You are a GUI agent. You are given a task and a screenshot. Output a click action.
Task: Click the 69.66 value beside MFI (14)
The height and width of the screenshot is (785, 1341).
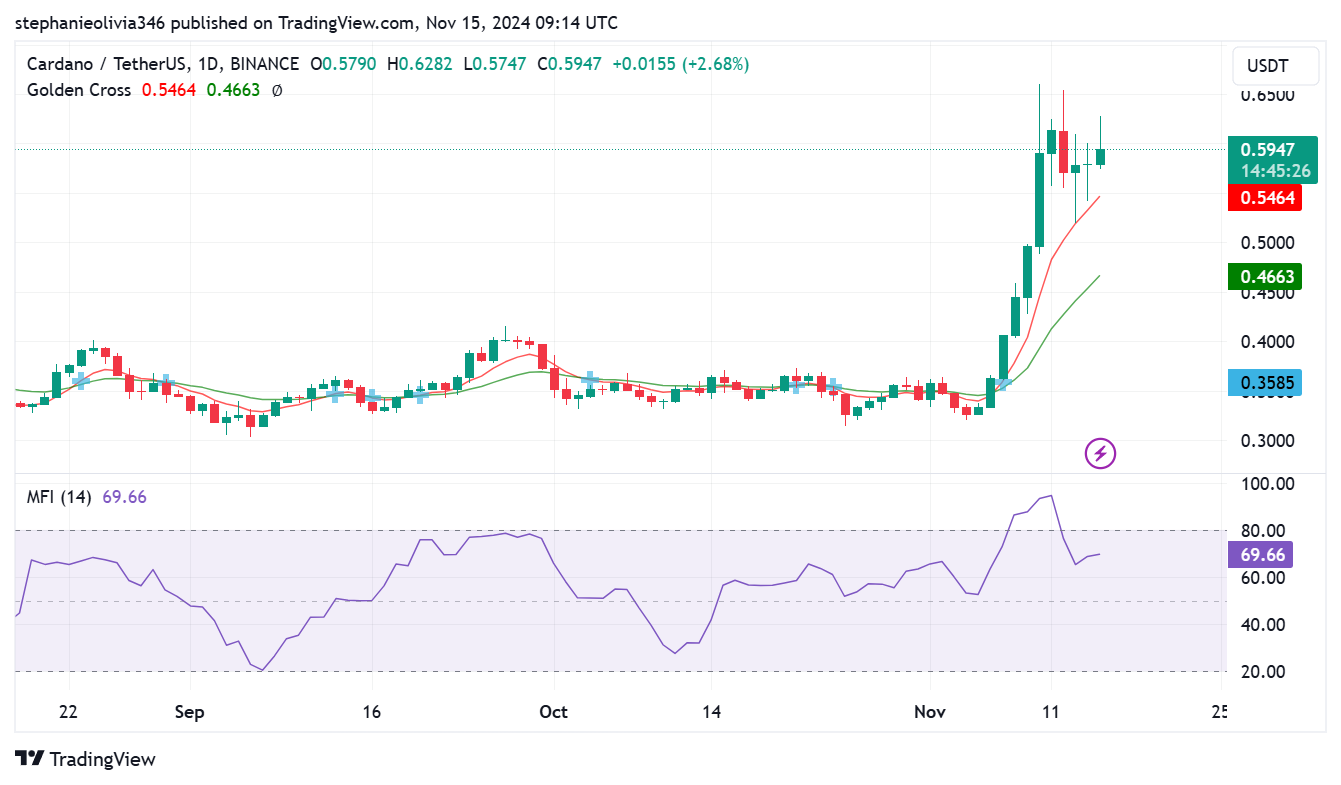pyautogui.click(x=124, y=496)
